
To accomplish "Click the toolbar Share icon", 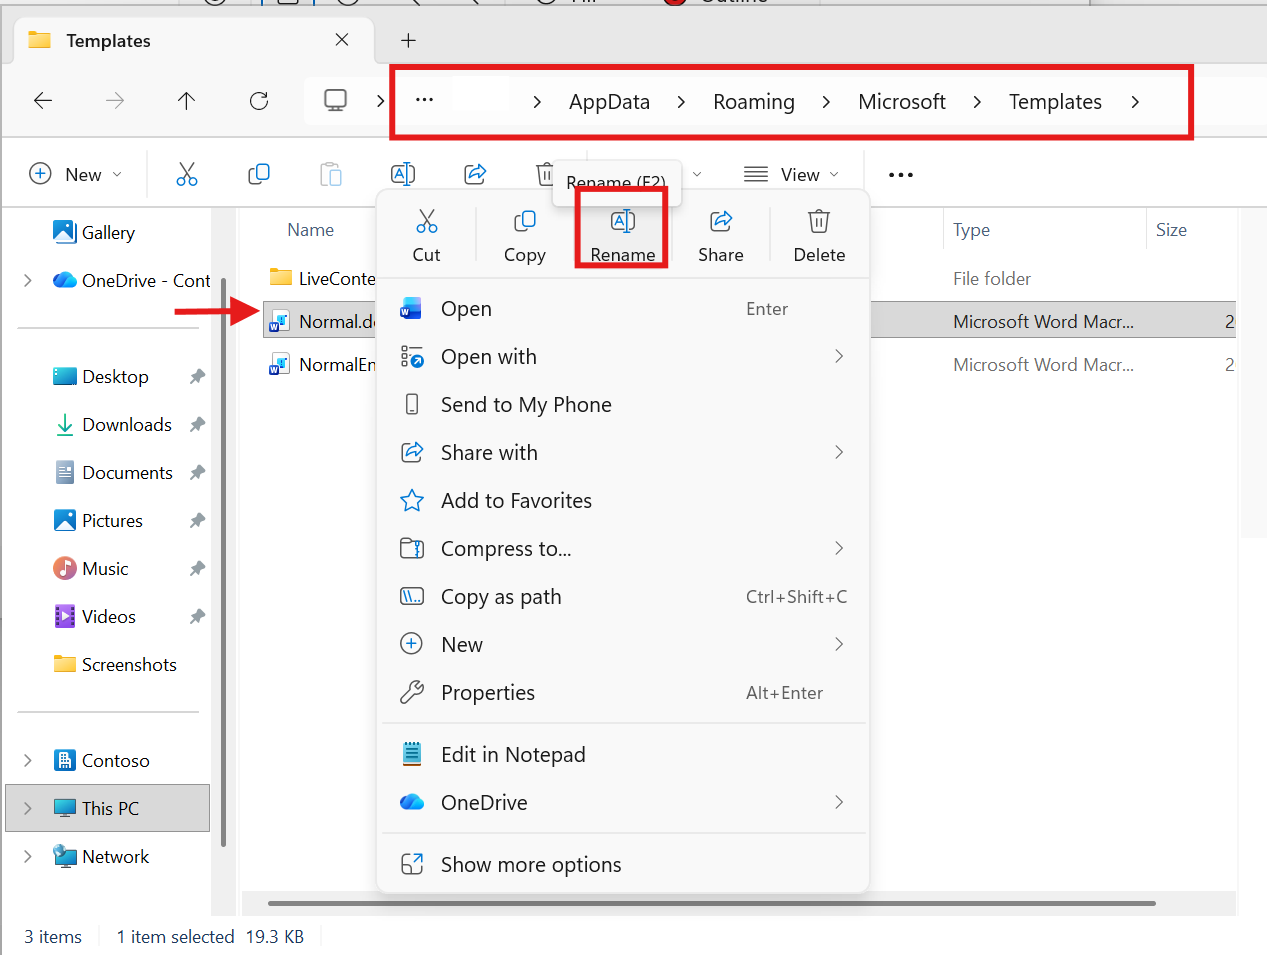I will tap(475, 174).
